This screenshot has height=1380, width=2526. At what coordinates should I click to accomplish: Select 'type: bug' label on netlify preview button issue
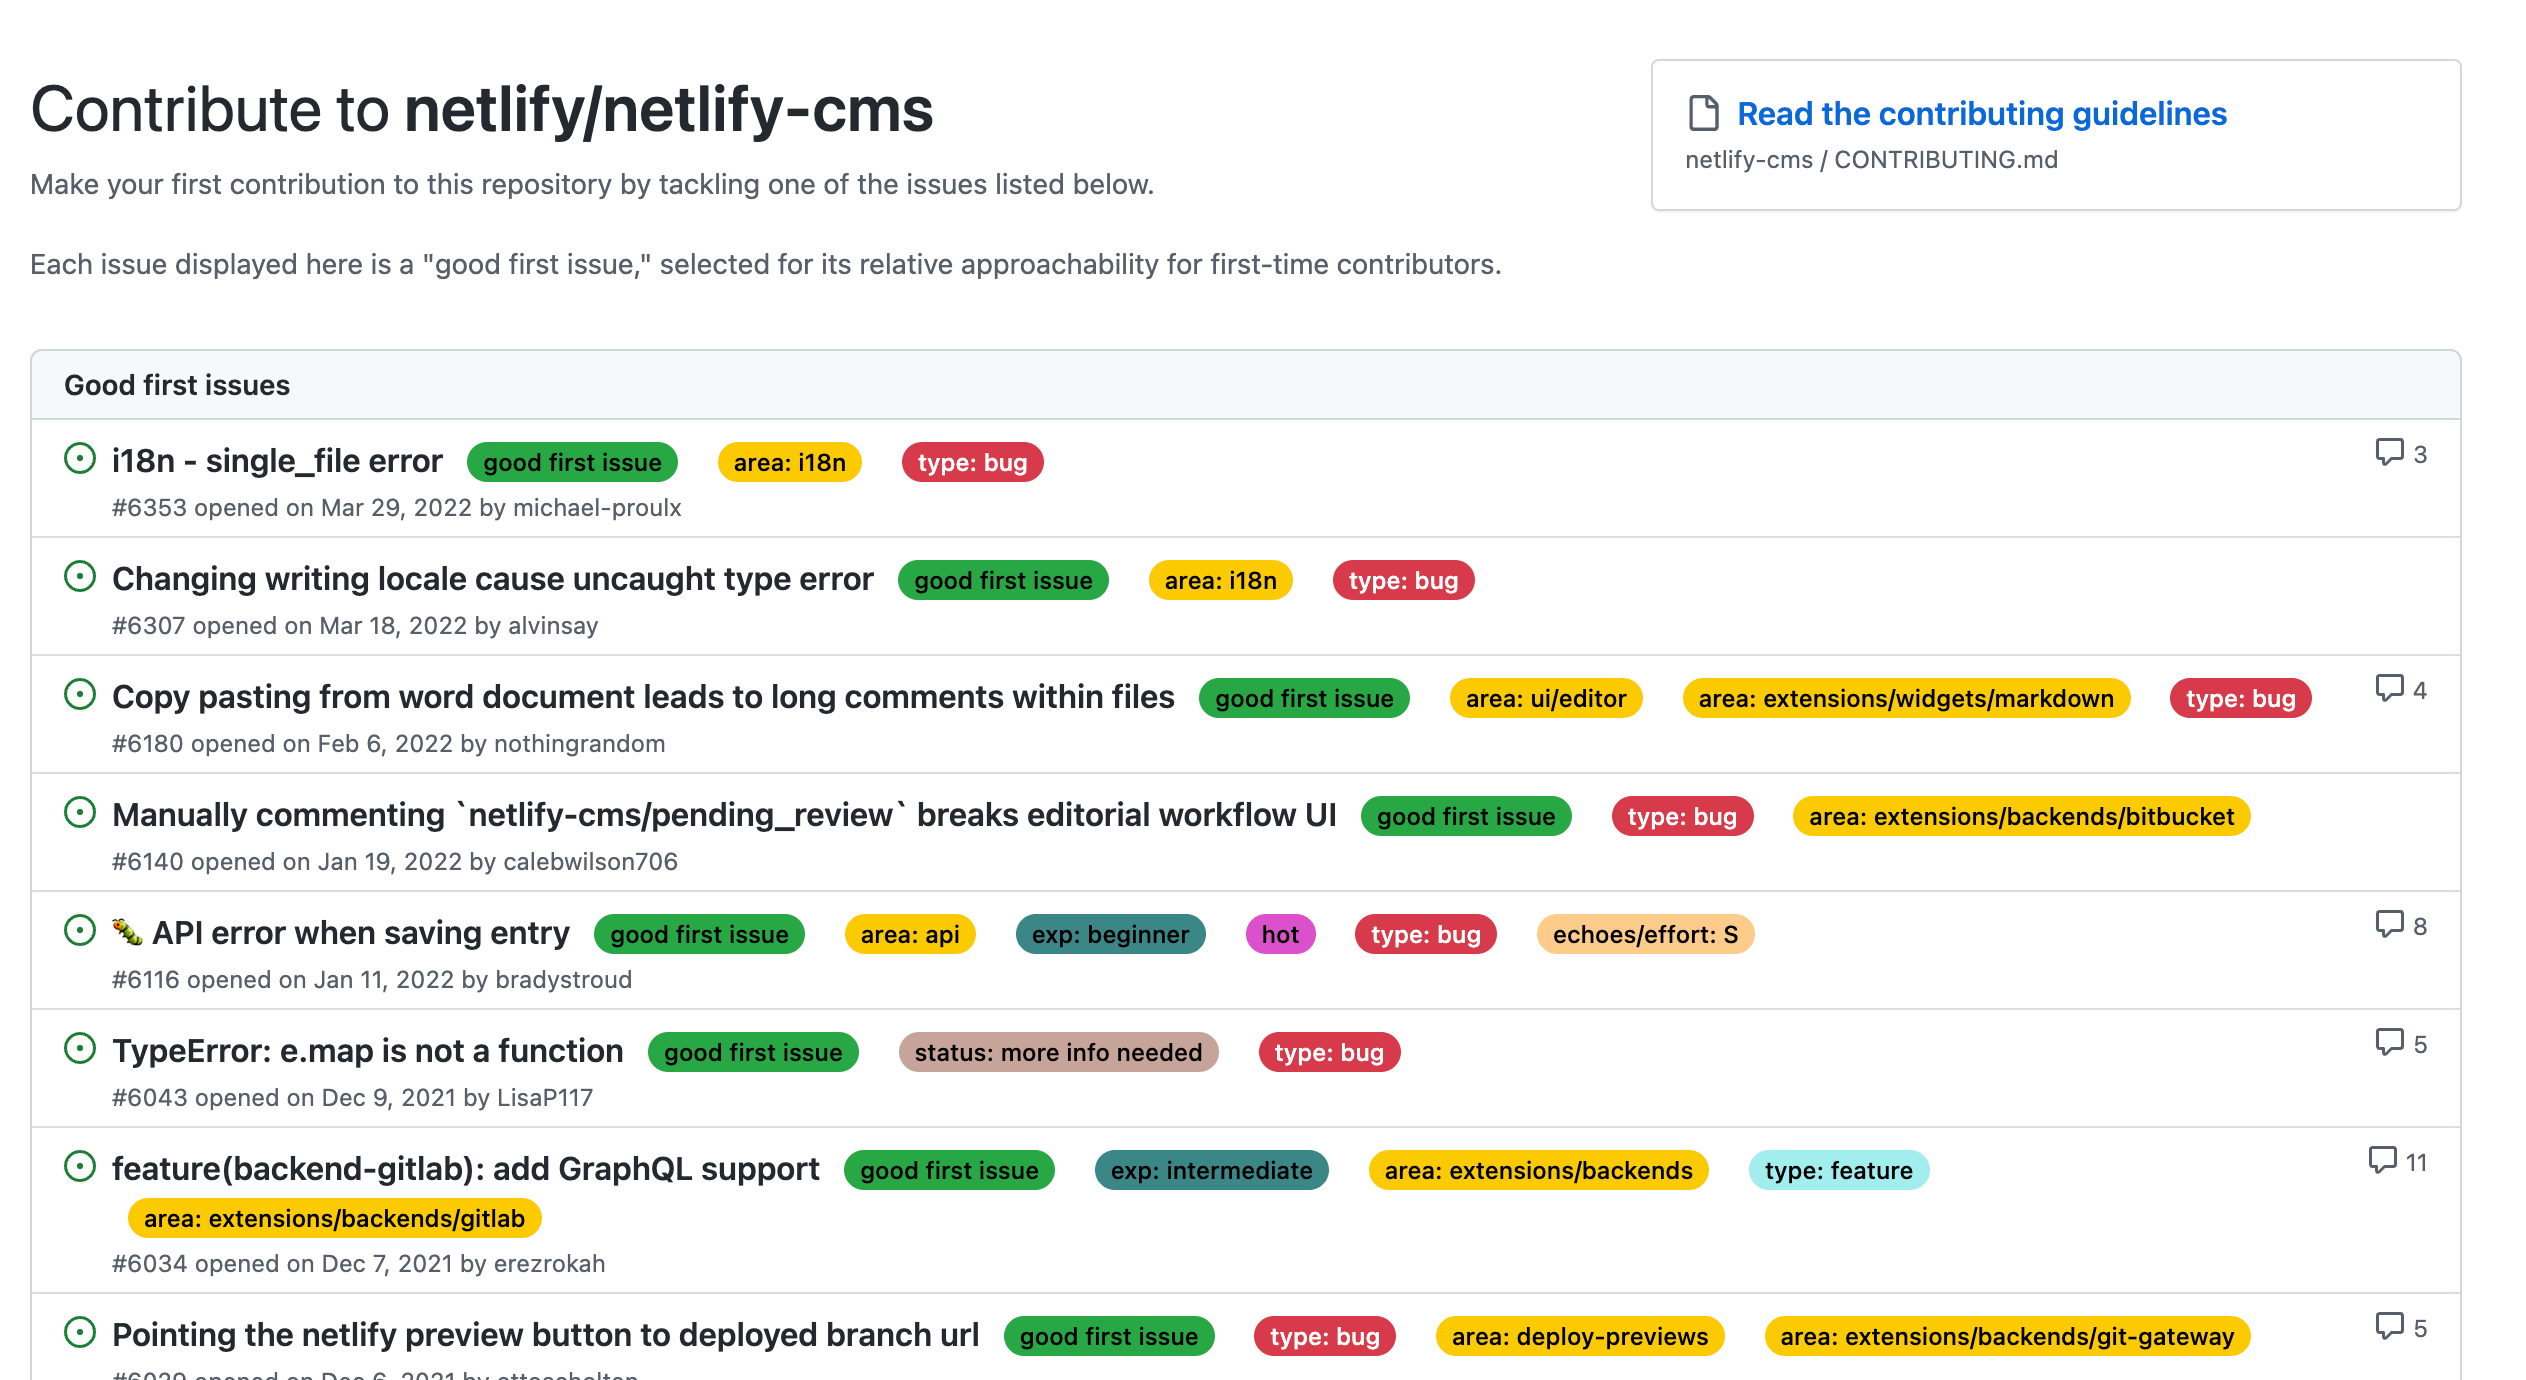[x=1324, y=1336]
